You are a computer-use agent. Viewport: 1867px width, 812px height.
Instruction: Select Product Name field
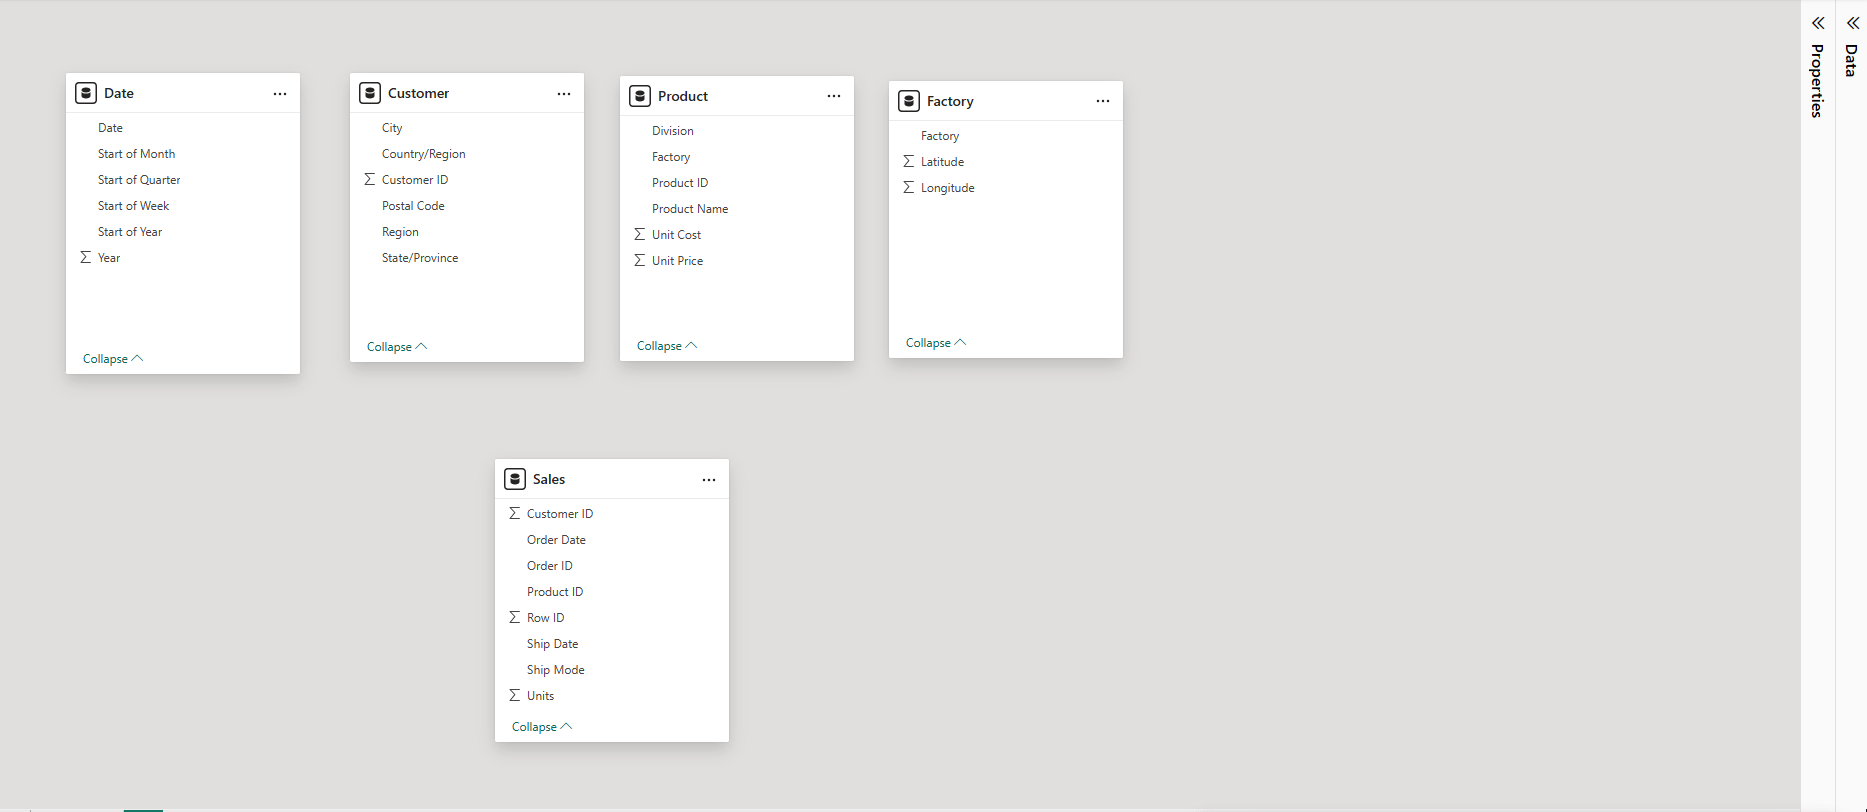[x=737, y=209]
